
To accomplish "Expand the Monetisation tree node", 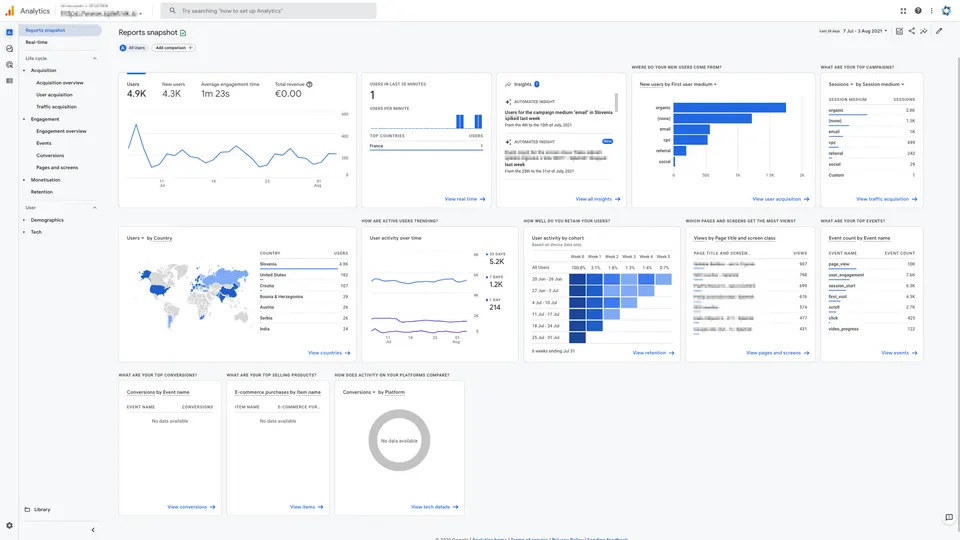I will click(x=24, y=180).
